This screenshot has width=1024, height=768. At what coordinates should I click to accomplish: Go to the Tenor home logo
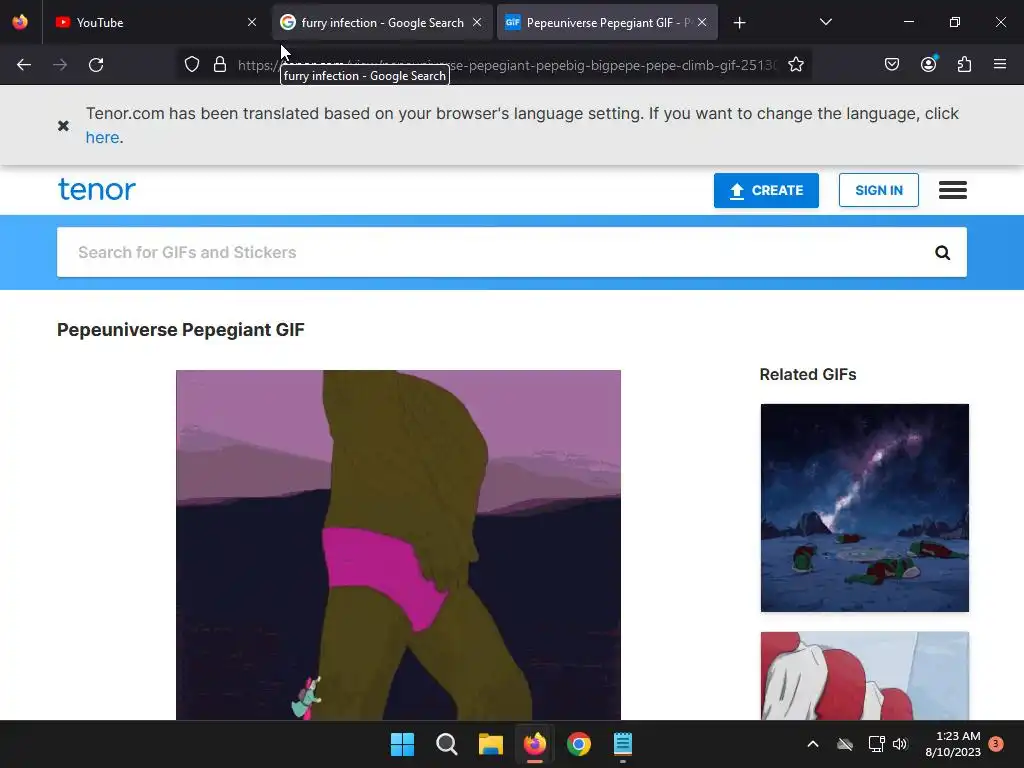[x=97, y=189]
